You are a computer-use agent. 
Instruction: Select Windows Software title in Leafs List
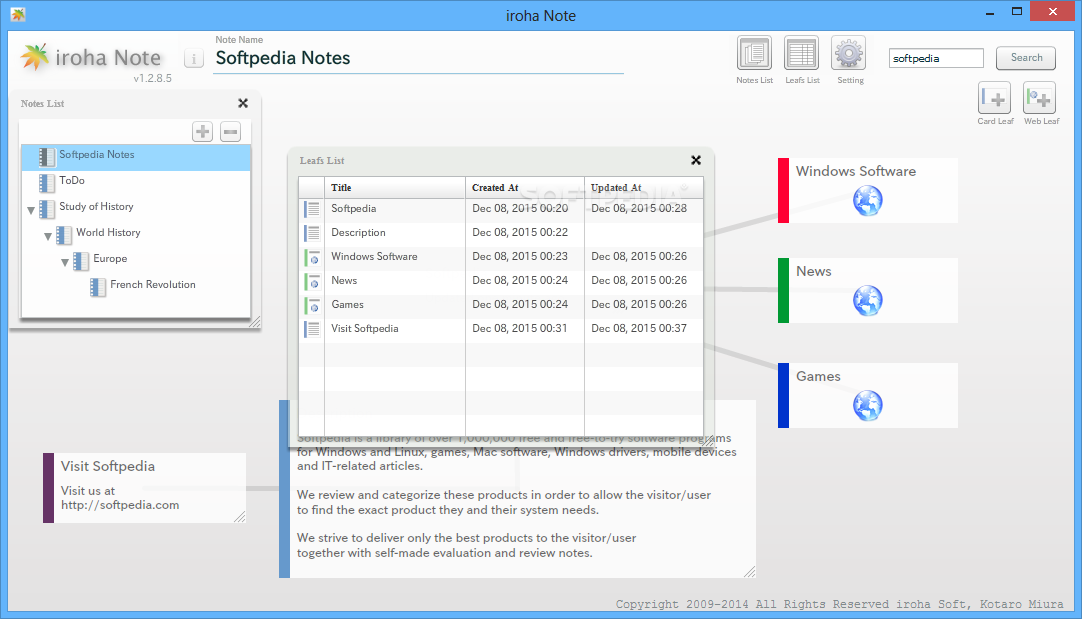[374, 257]
